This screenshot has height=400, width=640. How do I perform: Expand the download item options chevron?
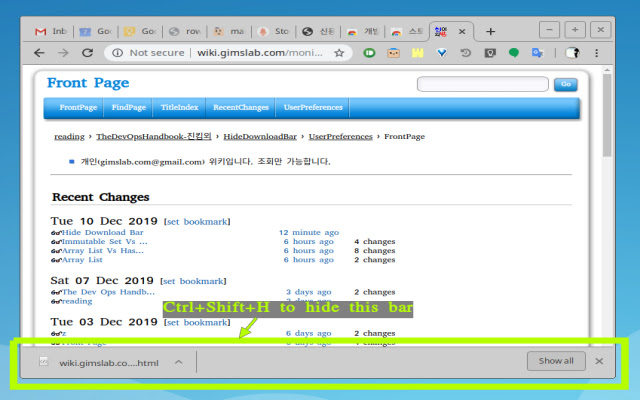[178, 362]
